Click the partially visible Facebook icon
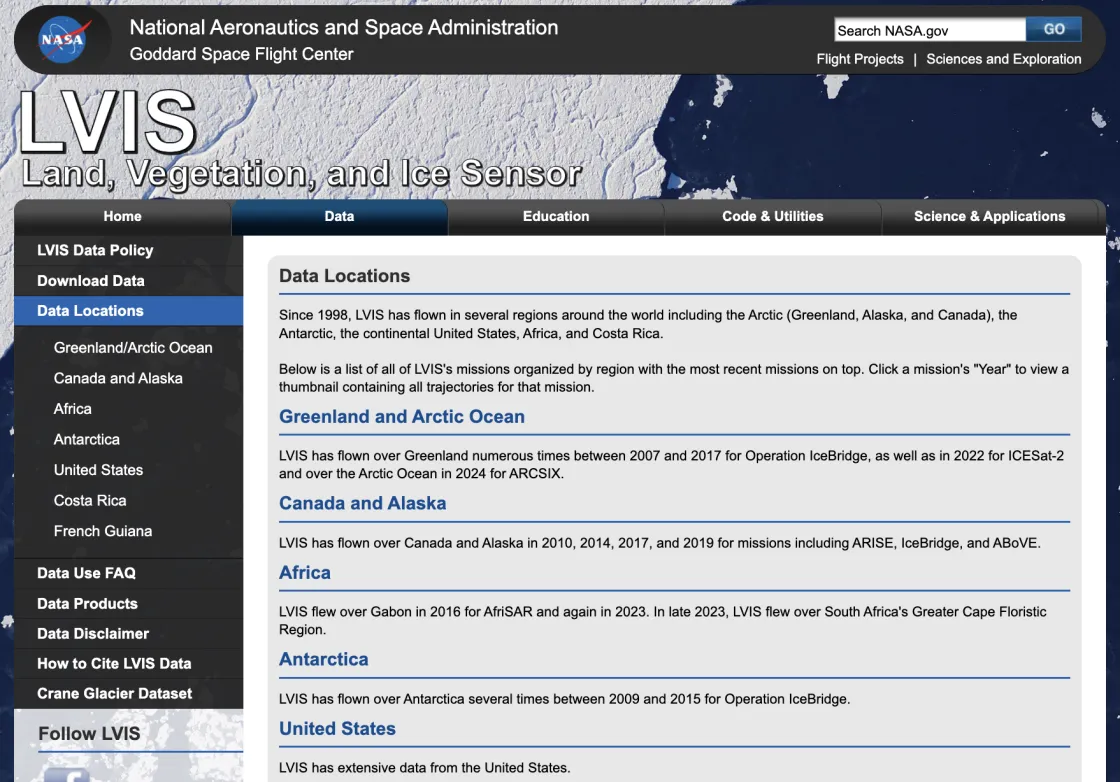The image size is (1120, 782). 66,774
